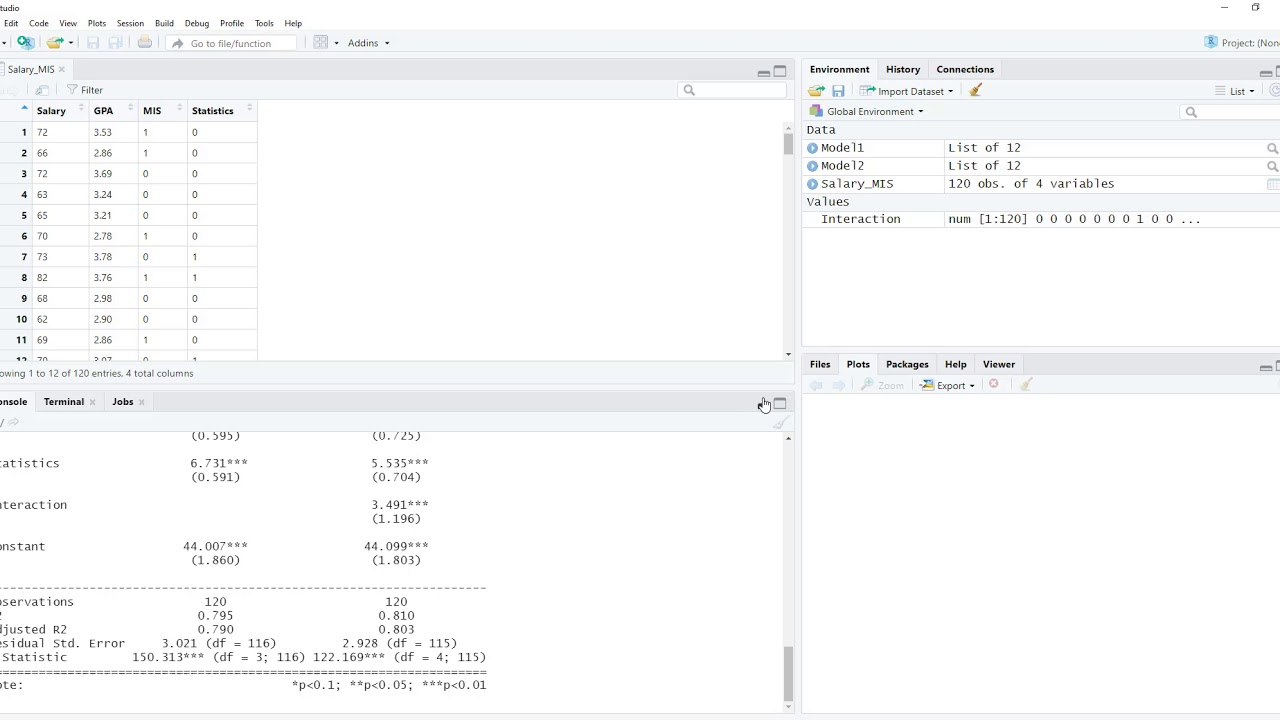Open the Terminal tab
The width and height of the screenshot is (1280, 720).
tap(64, 401)
